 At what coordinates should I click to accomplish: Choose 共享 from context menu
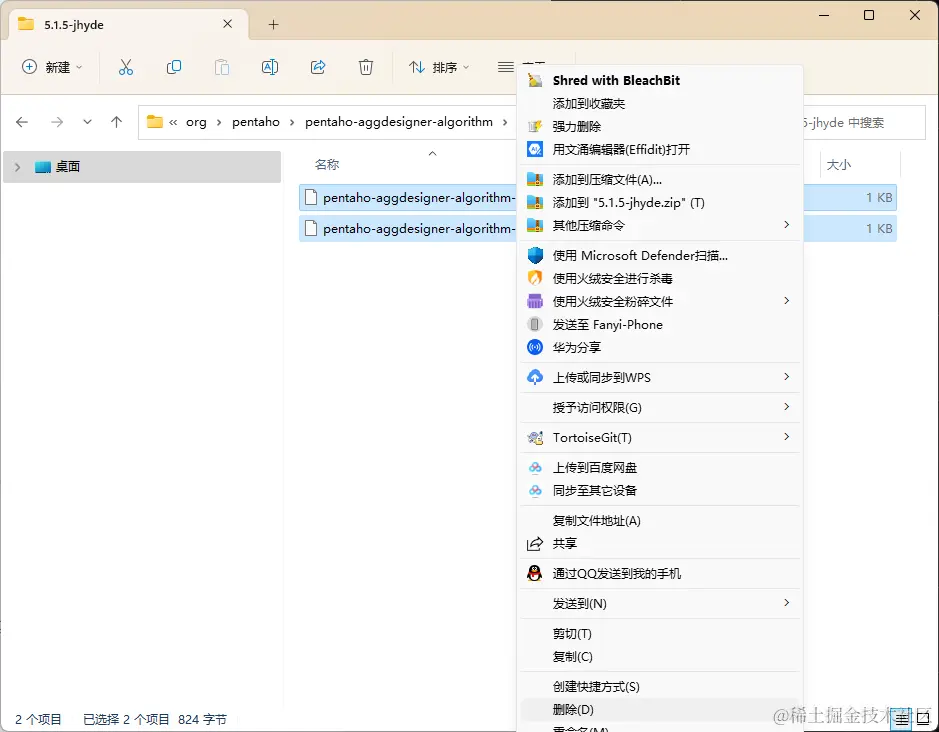pyautogui.click(x=660, y=544)
